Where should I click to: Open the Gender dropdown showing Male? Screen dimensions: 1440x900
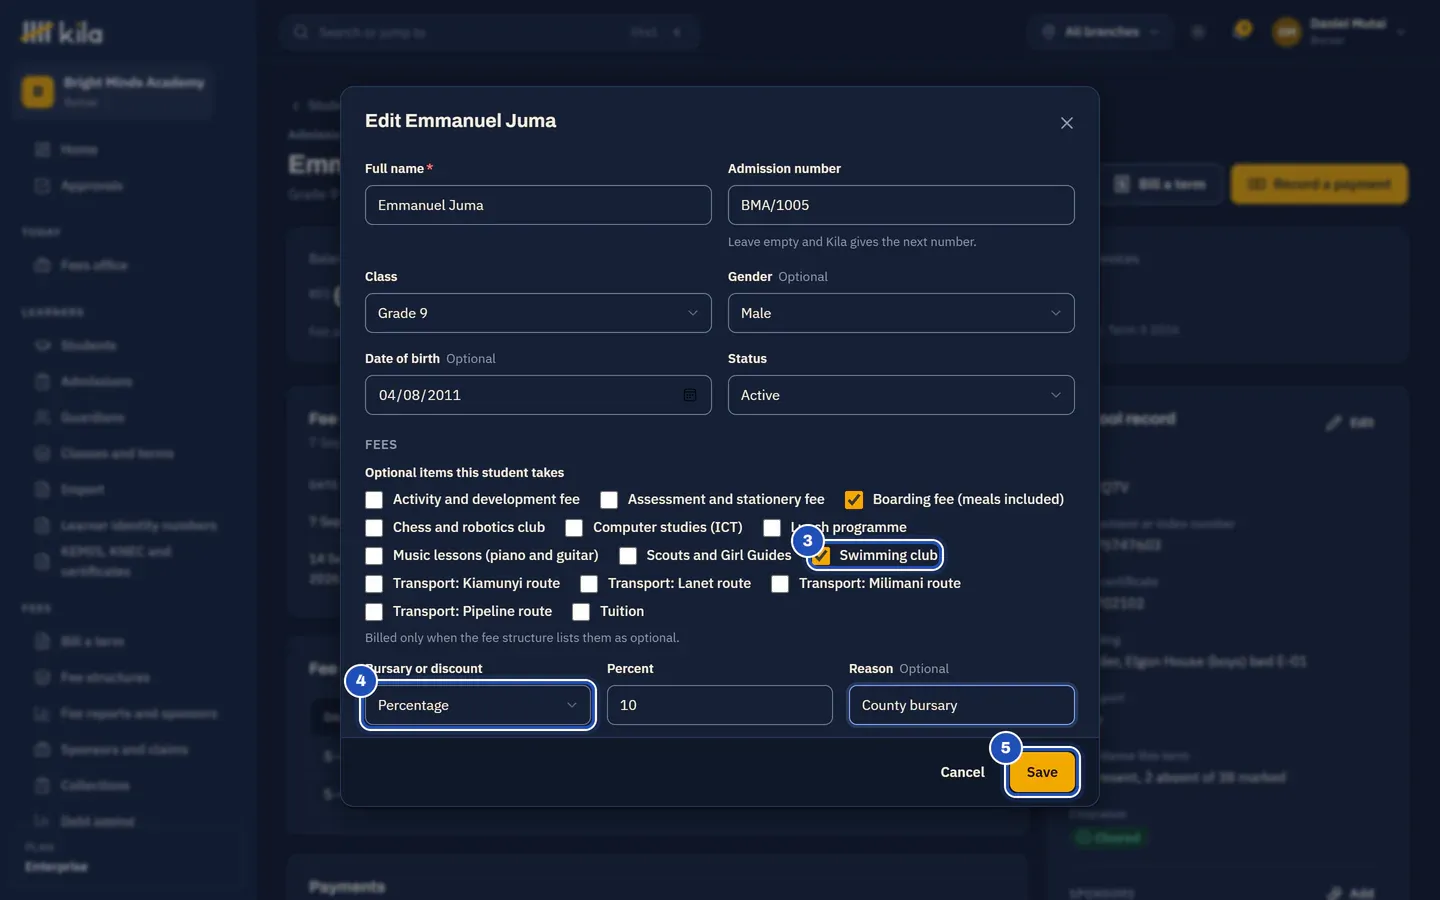901,313
